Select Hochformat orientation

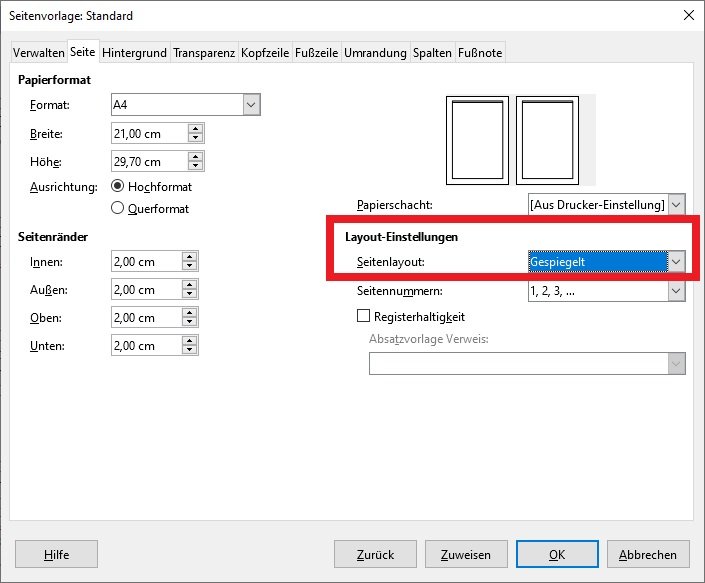coord(118,186)
